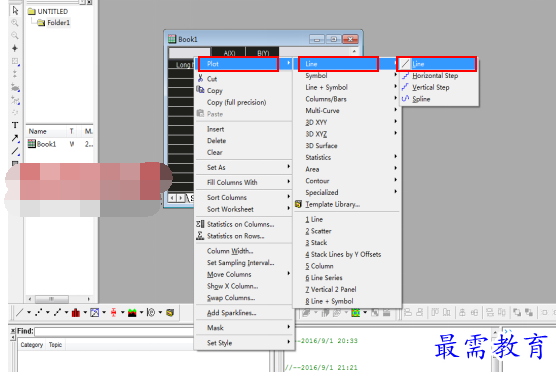
Task: Select Vertical Step plot type
Action: pos(440,87)
